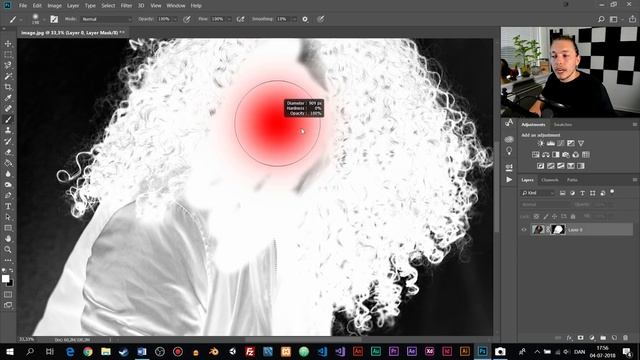The width and height of the screenshot is (640, 360).
Task: Select the Pen tool
Action: click(8, 195)
